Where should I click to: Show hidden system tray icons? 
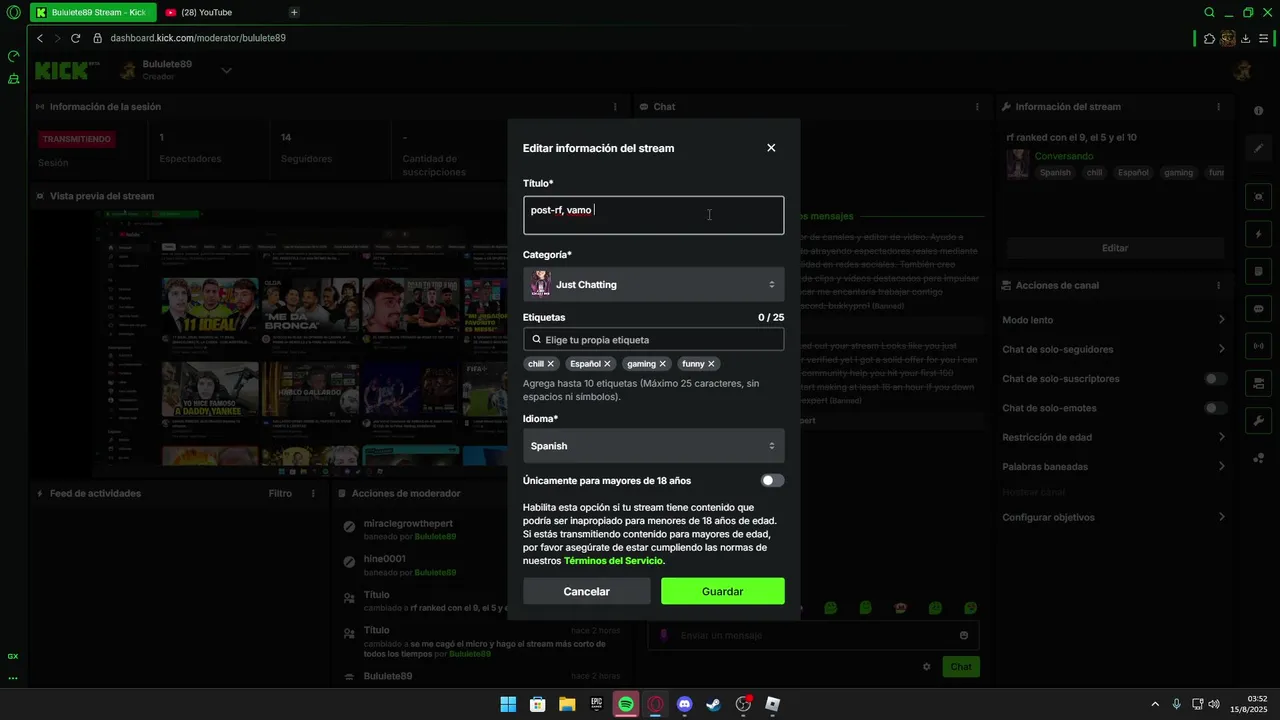pos(1155,704)
